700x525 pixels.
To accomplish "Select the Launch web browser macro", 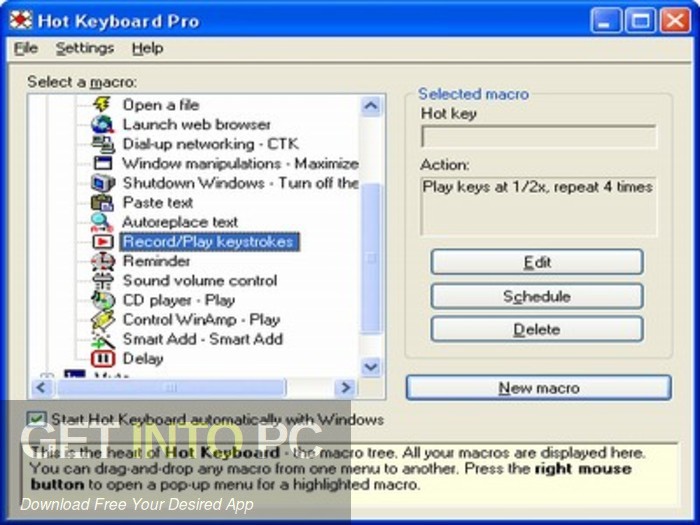I will (x=197, y=125).
